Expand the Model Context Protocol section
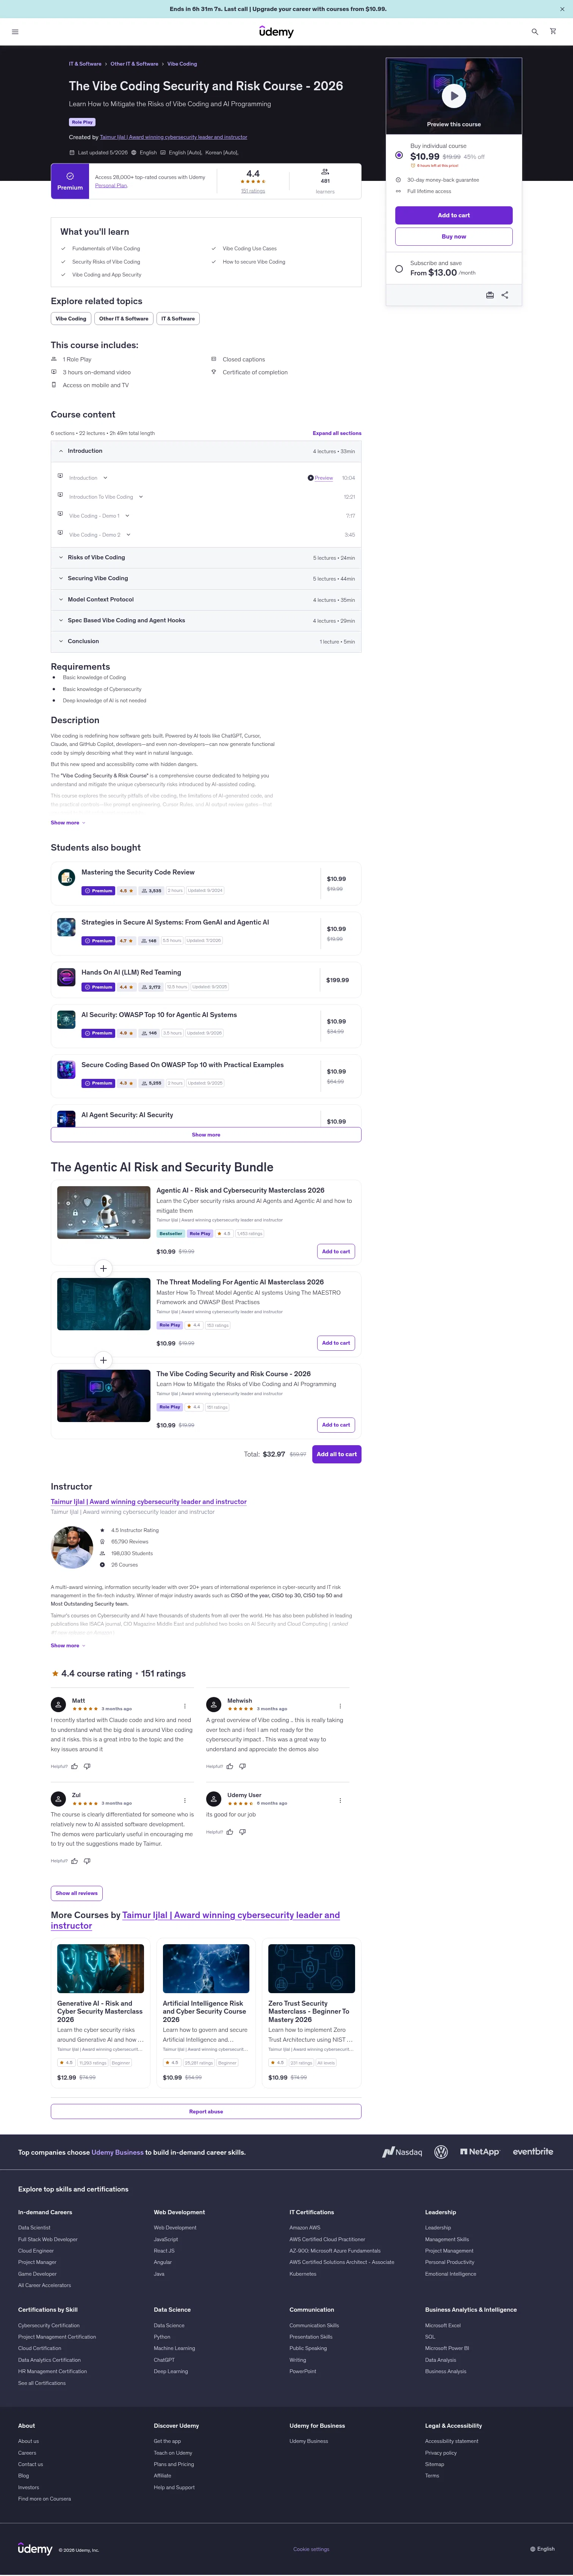 click(x=206, y=600)
